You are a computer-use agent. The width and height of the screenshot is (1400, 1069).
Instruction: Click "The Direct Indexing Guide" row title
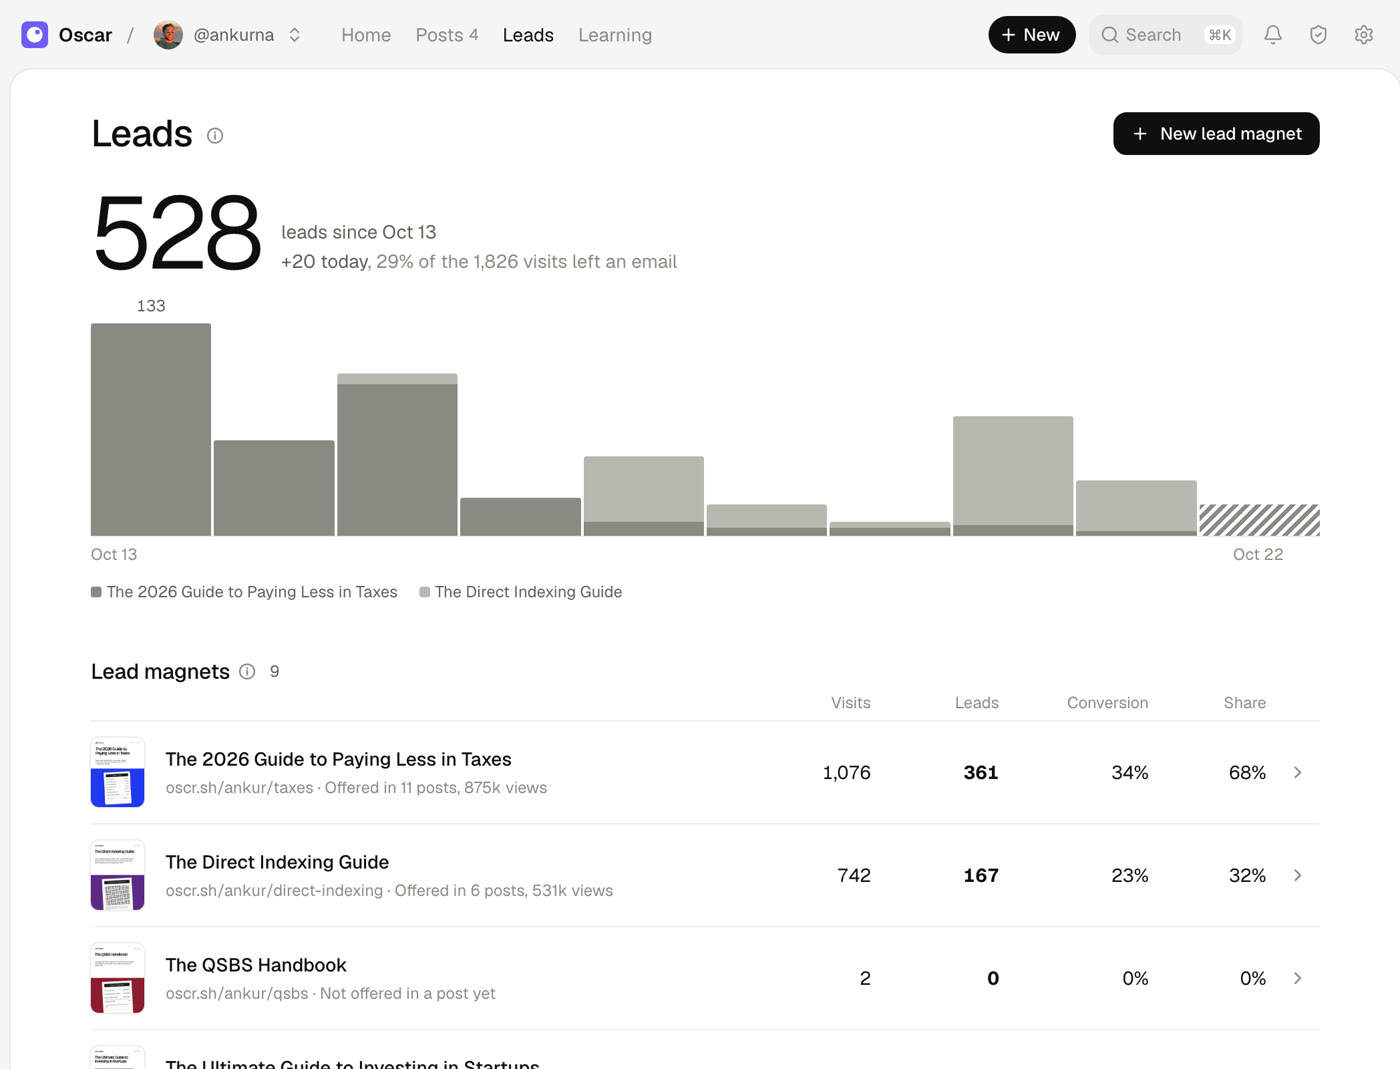click(x=277, y=862)
